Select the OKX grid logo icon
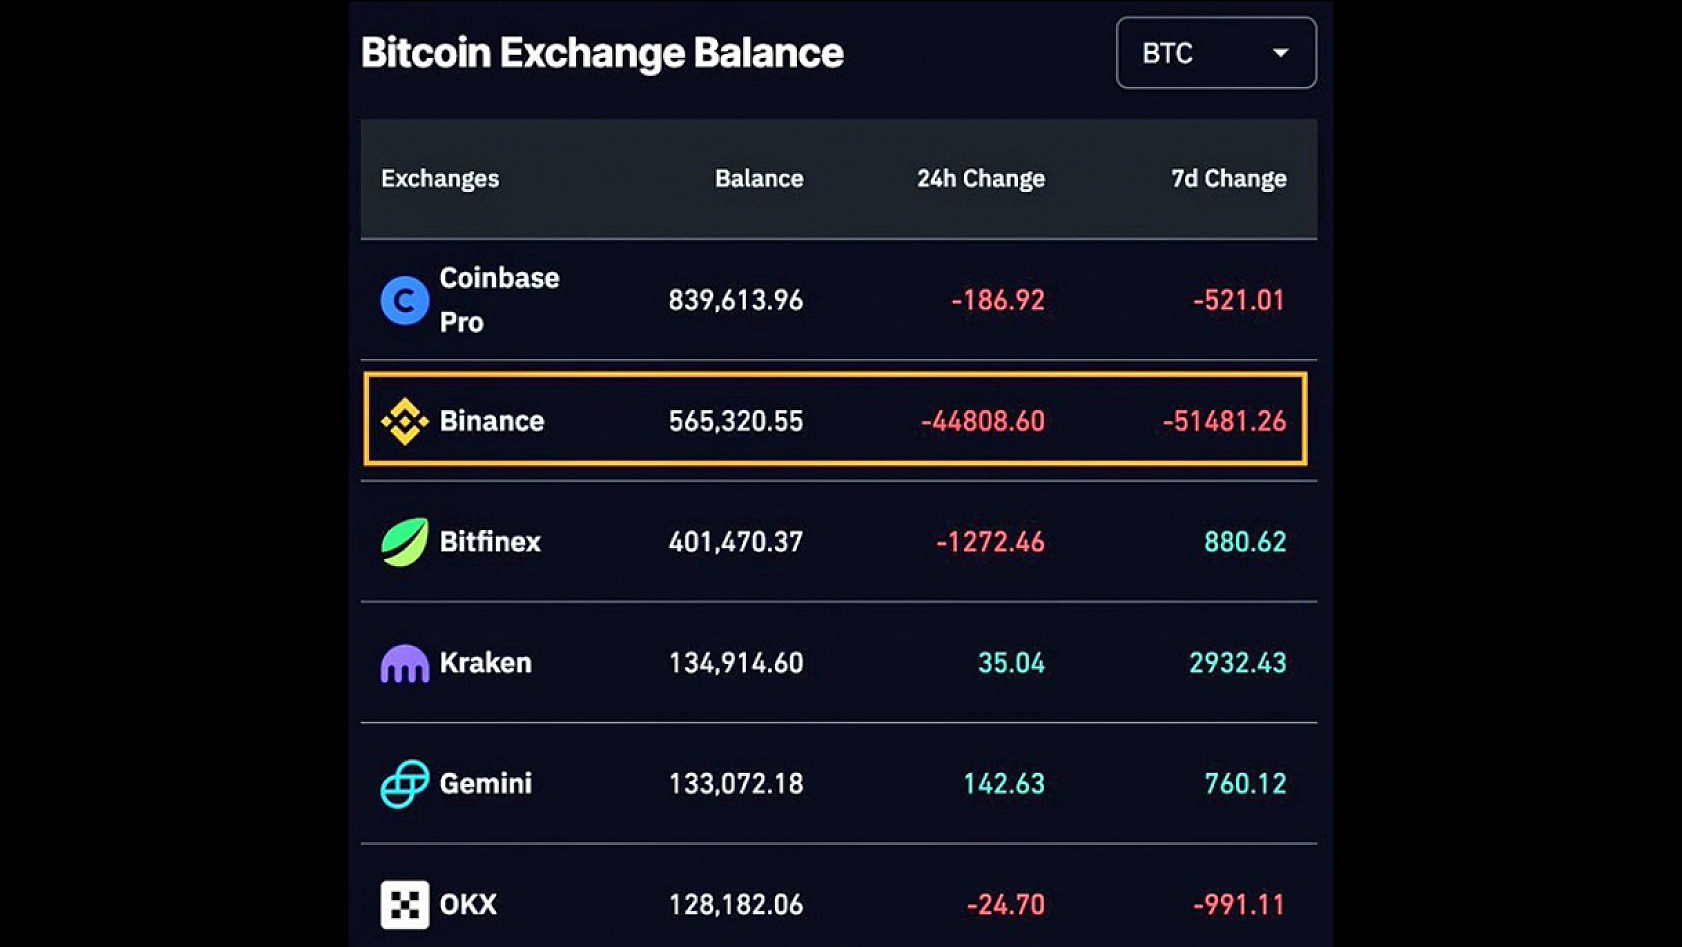This screenshot has width=1682, height=947. 404,903
